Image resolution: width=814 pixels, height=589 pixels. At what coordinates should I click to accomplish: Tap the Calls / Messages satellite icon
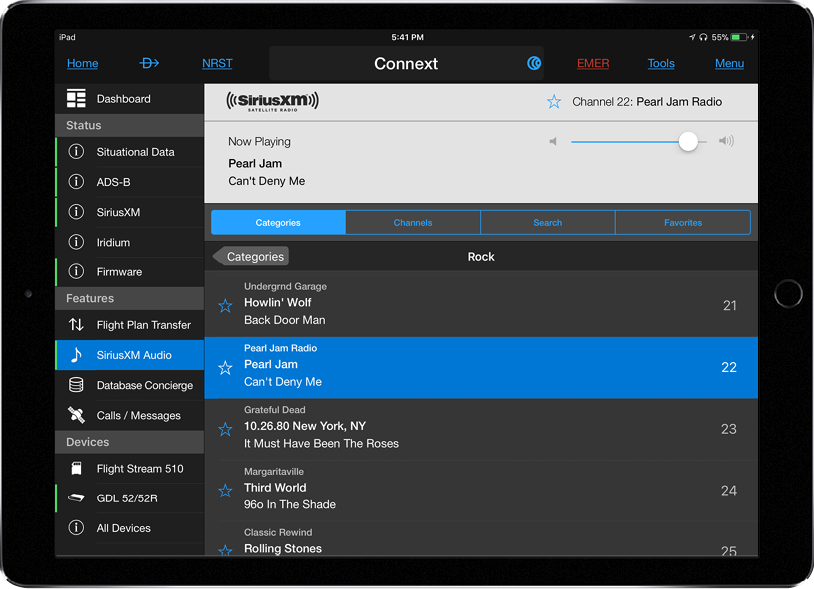tap(76, 415)
